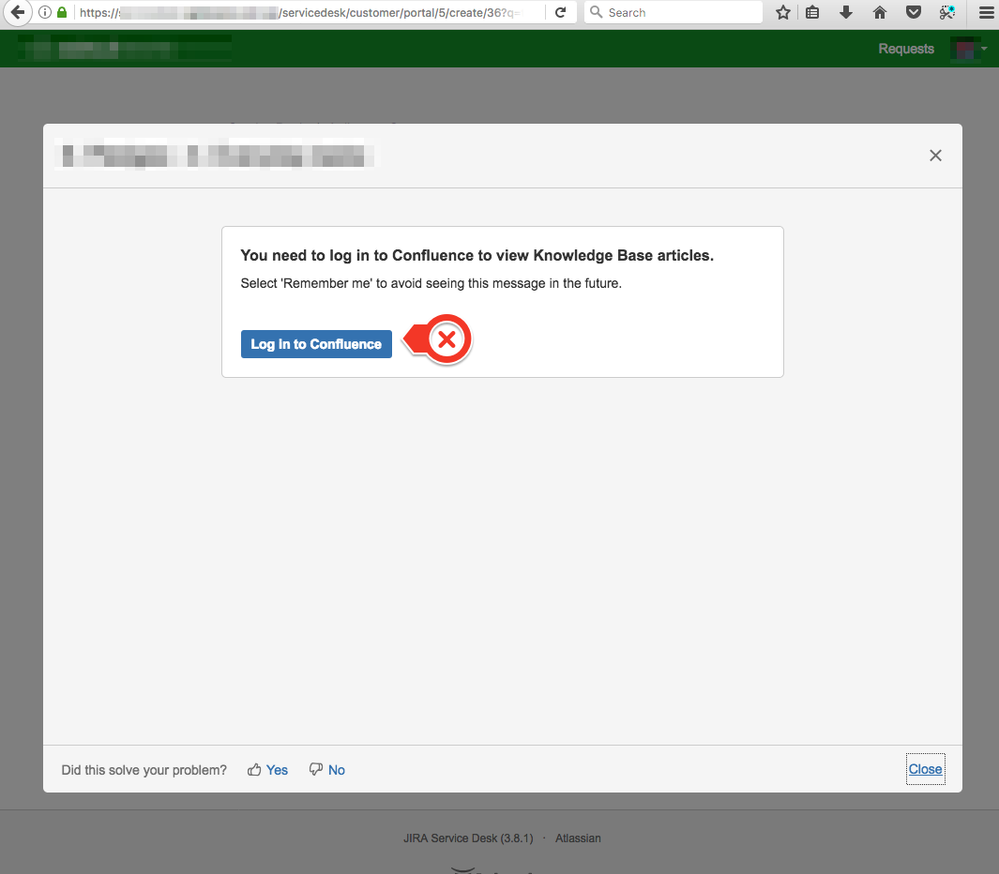Go back with the browser back arrow
The width and height of the screenshot is (999, 874).
click(x=17, y=12)
